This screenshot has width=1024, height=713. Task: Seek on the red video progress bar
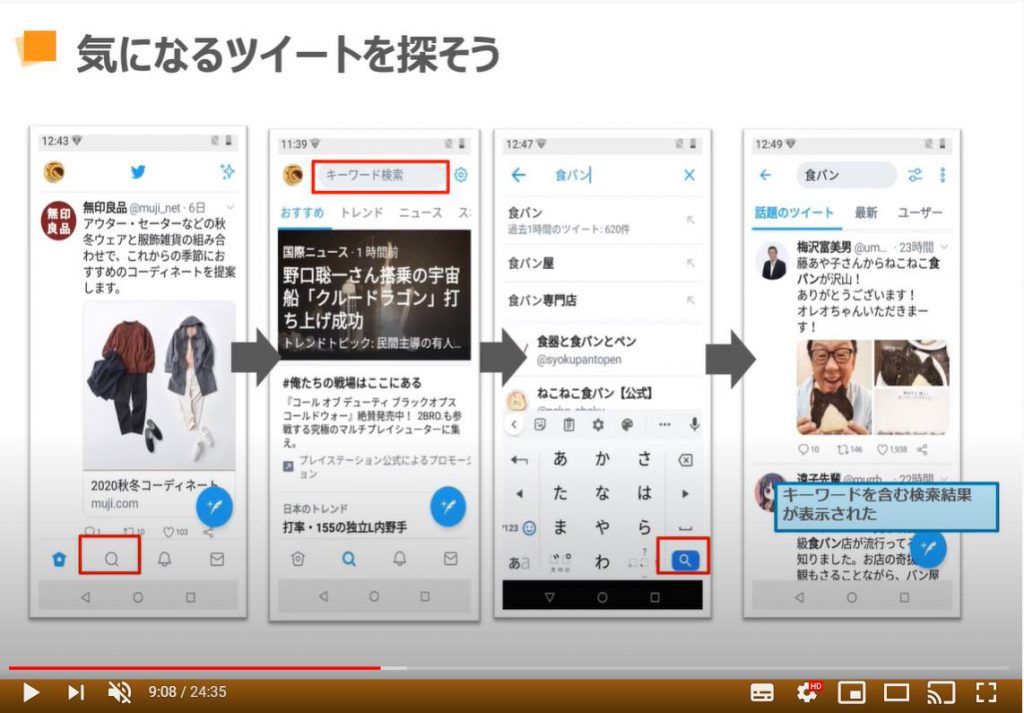[x=200, y=667]
